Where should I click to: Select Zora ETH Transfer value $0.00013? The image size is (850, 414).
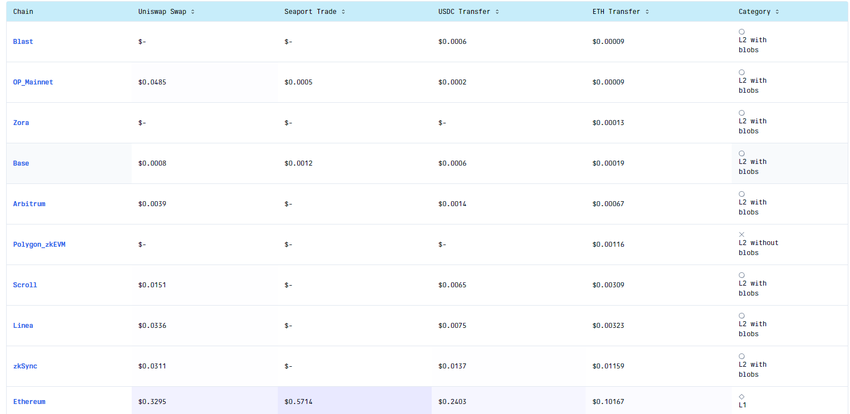608,123
